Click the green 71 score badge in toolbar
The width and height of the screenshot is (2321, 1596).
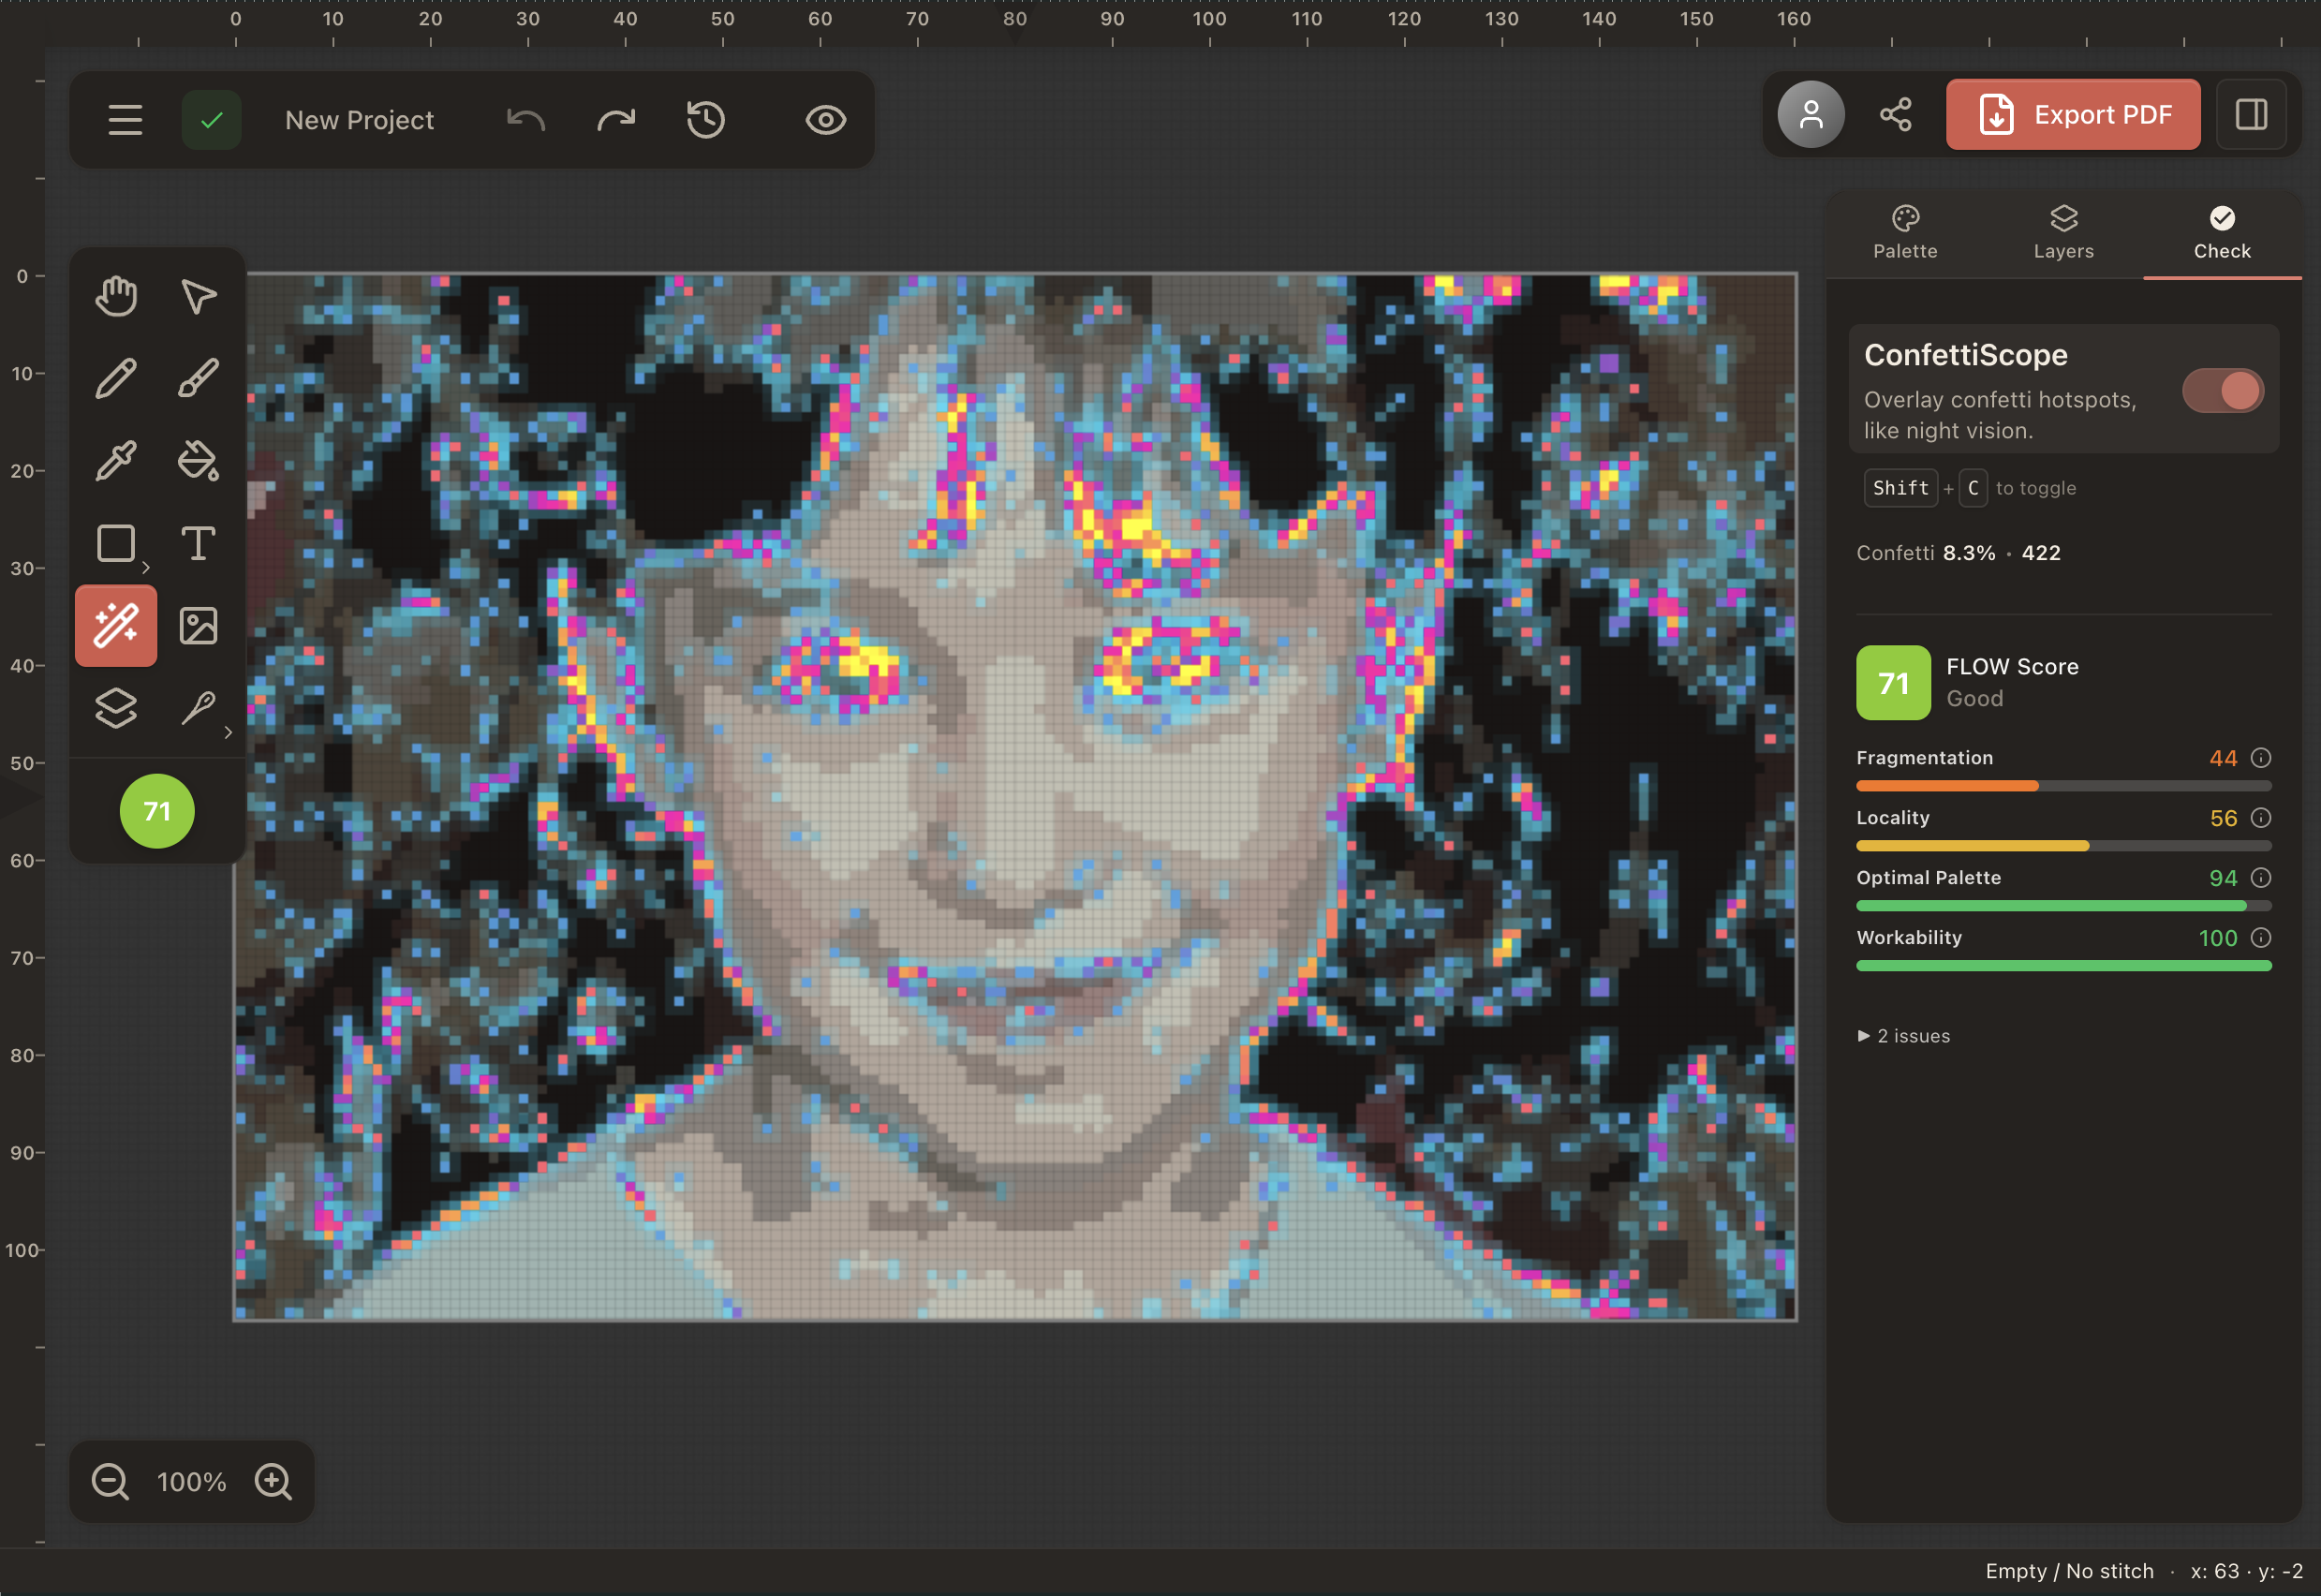(157, 811)
